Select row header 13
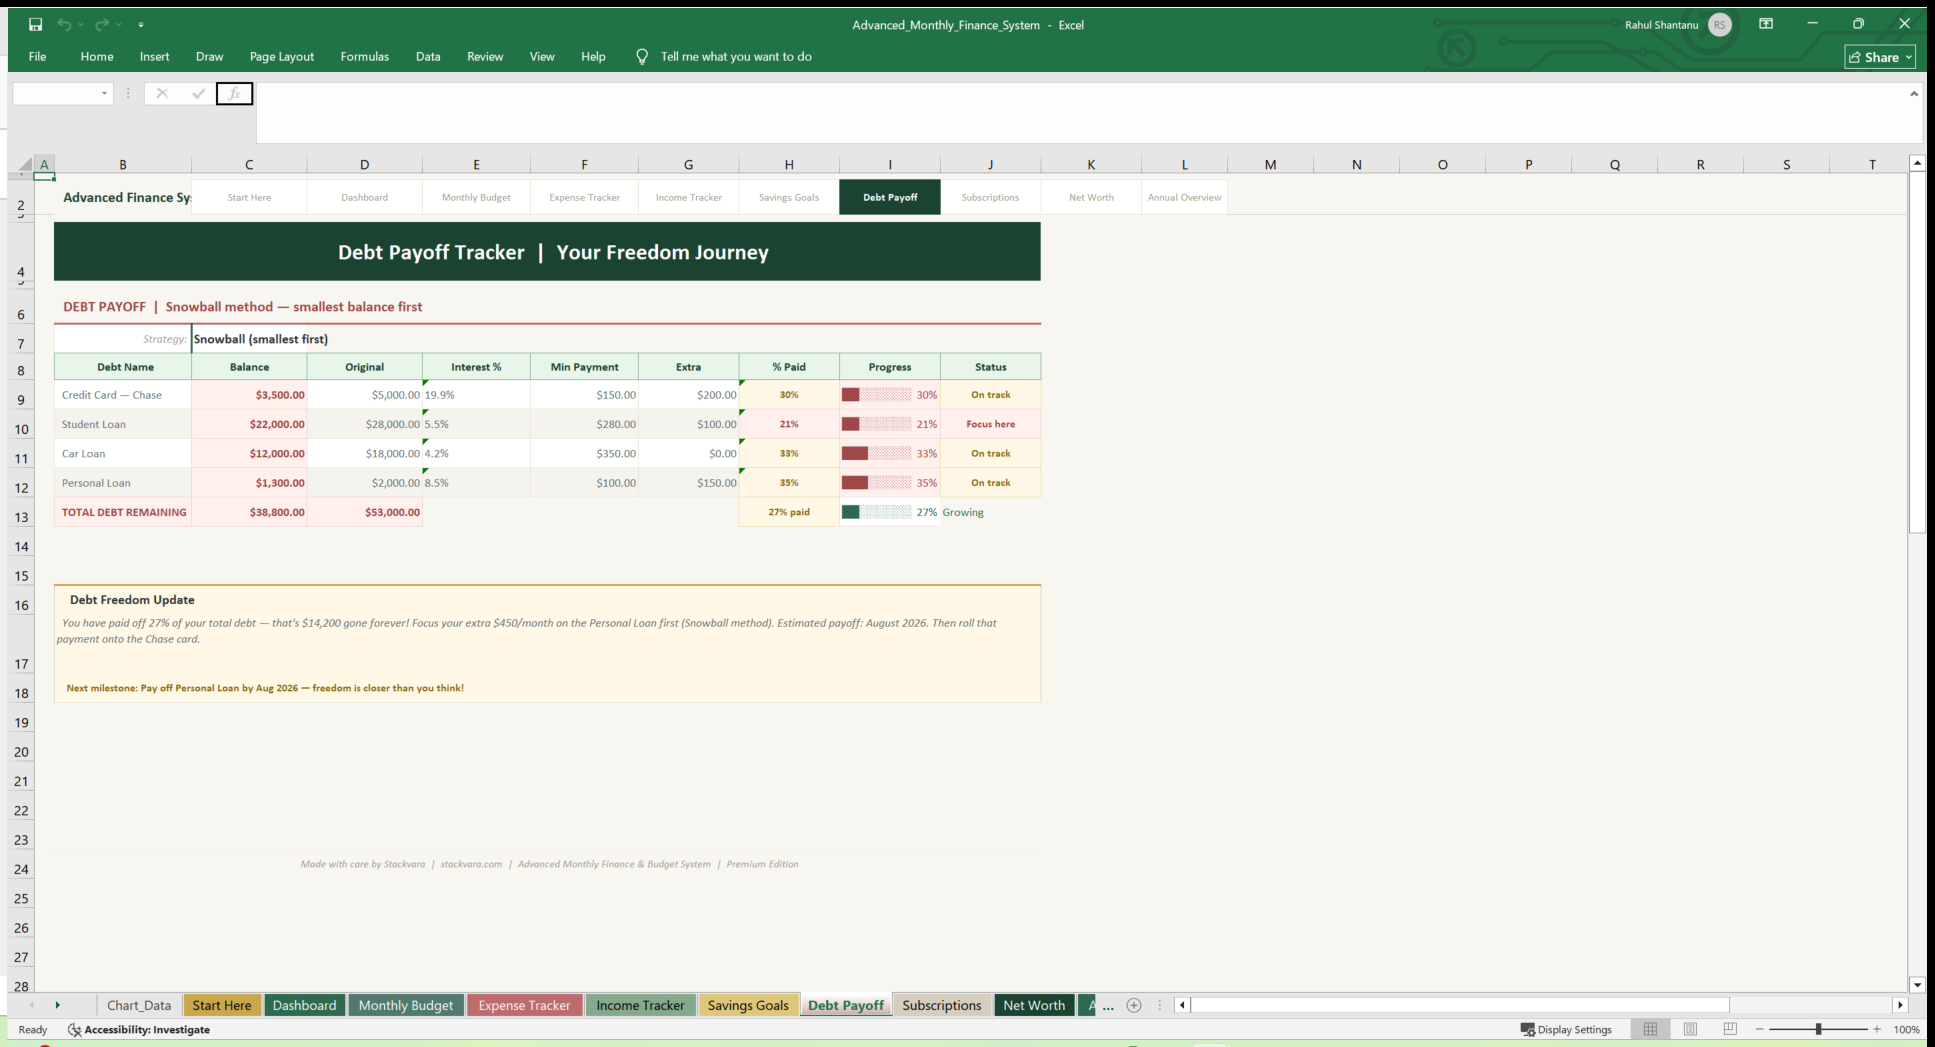Image resolution: width=1935 pixels, height=1047 pixels. [x=21, y=517]
